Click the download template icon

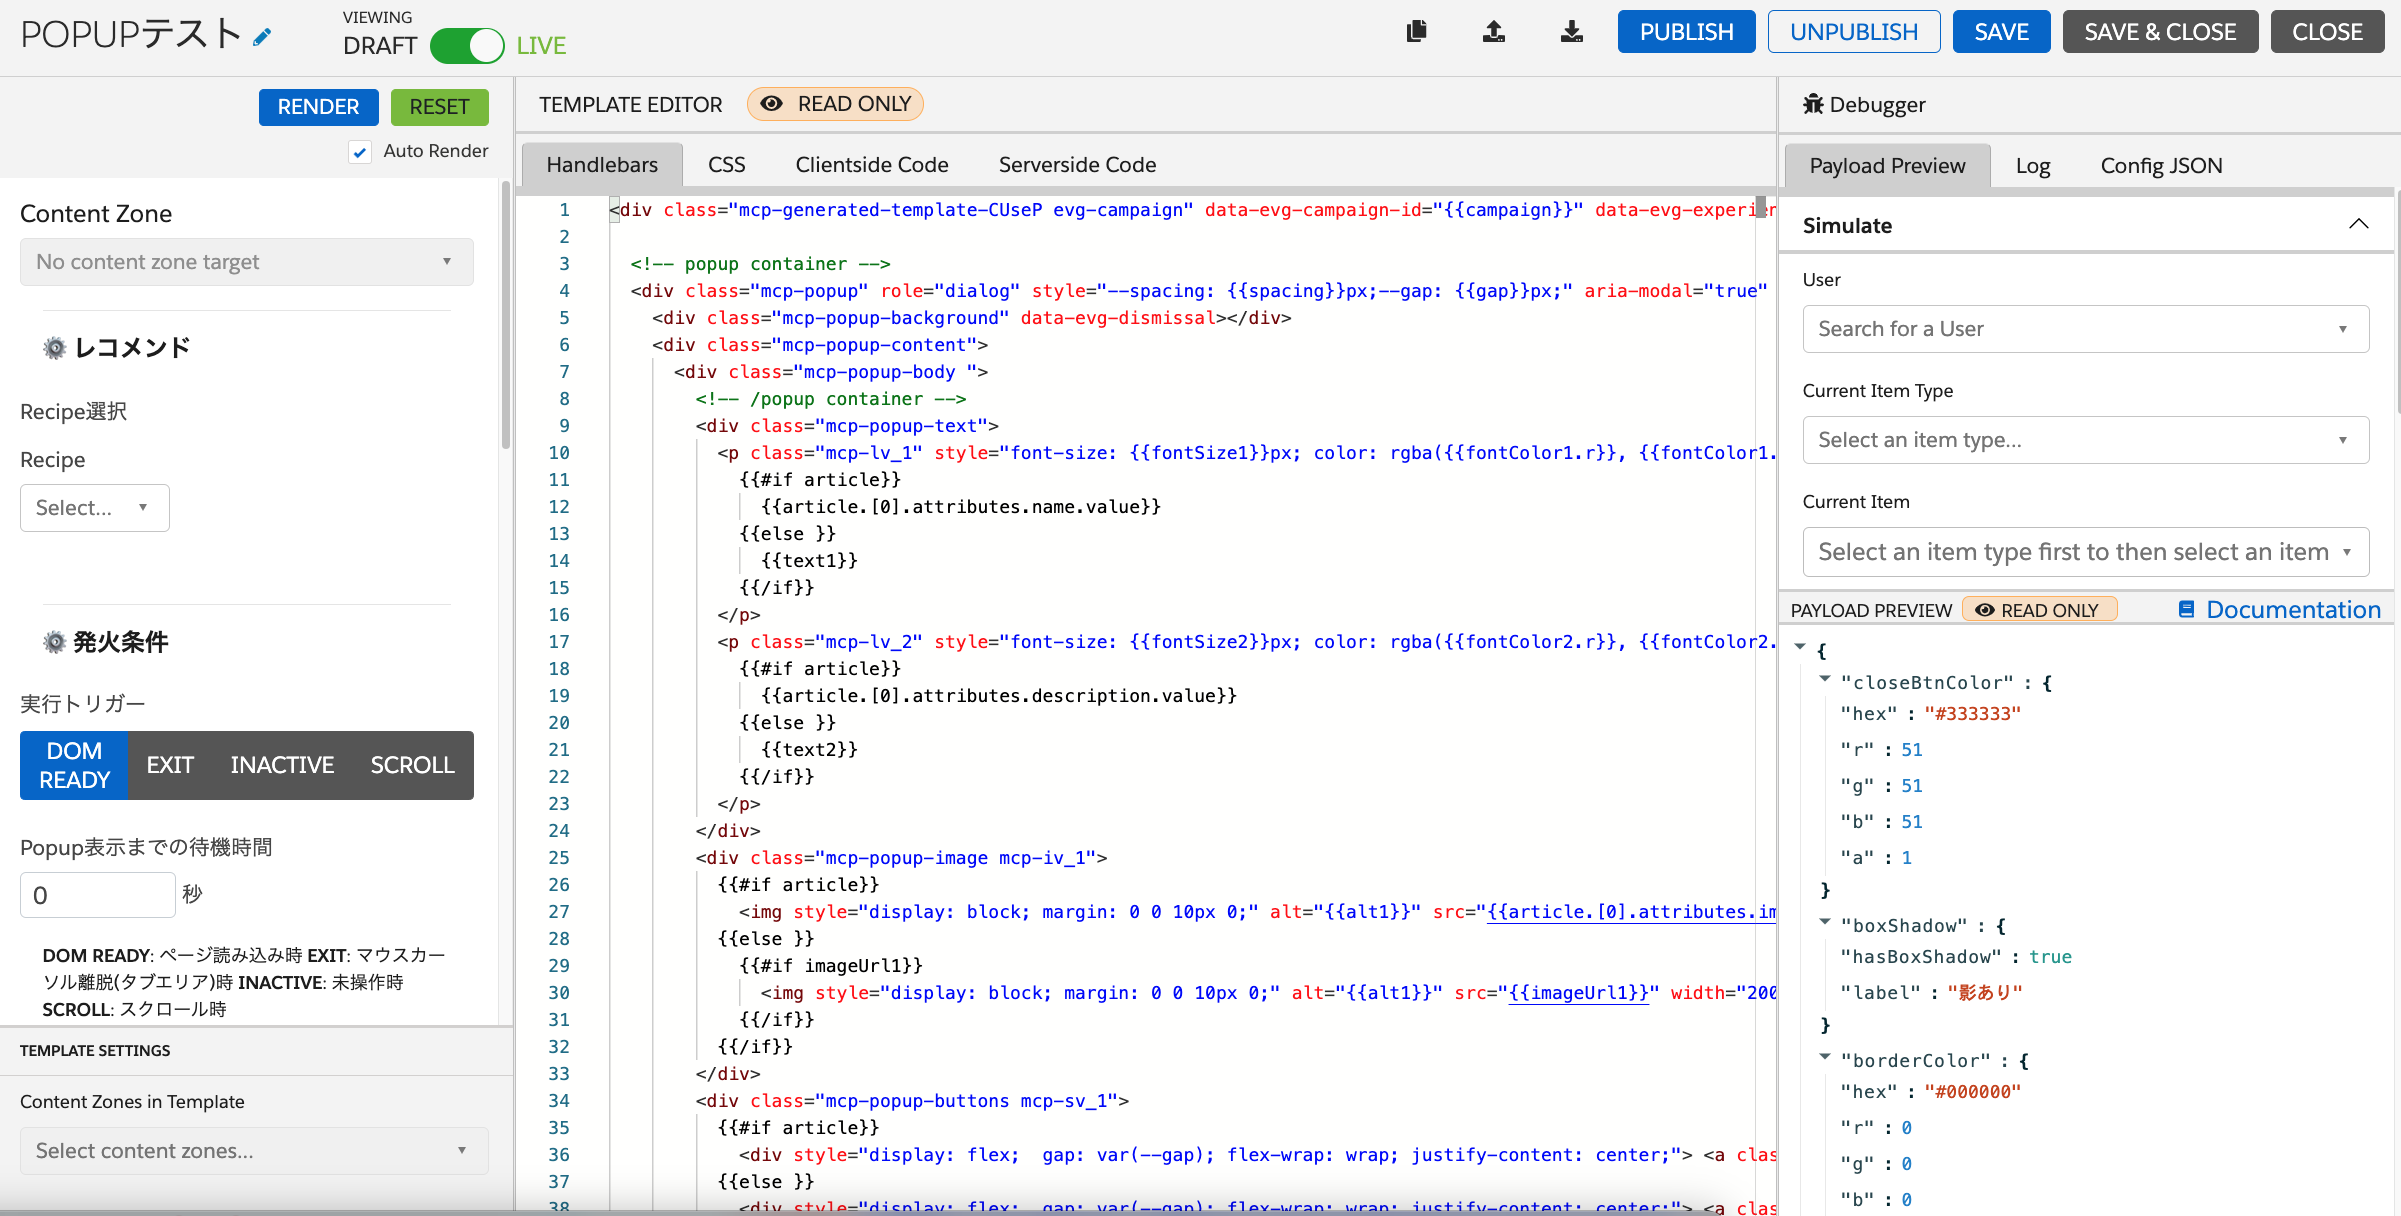point(1572,32)
